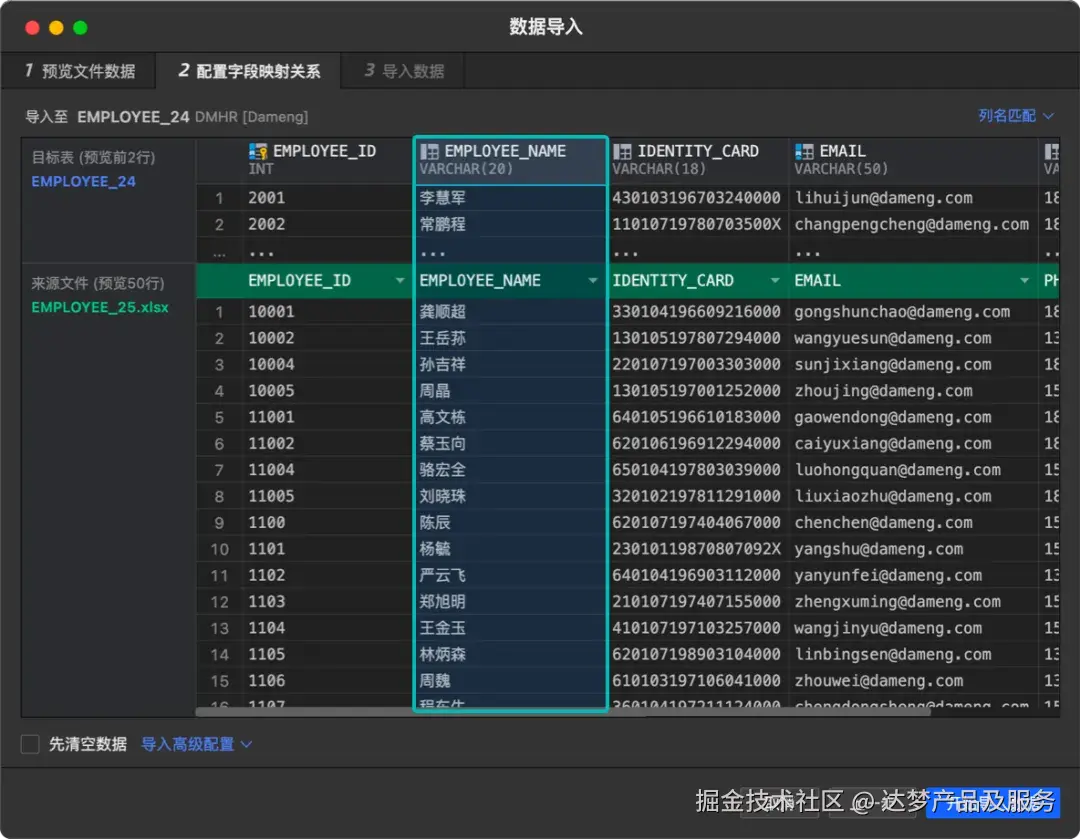Open the 列名匹配 matching dropdown
Image resolution: width=1080 pixels, height=839 pixels.
[x=1016, y=116]
